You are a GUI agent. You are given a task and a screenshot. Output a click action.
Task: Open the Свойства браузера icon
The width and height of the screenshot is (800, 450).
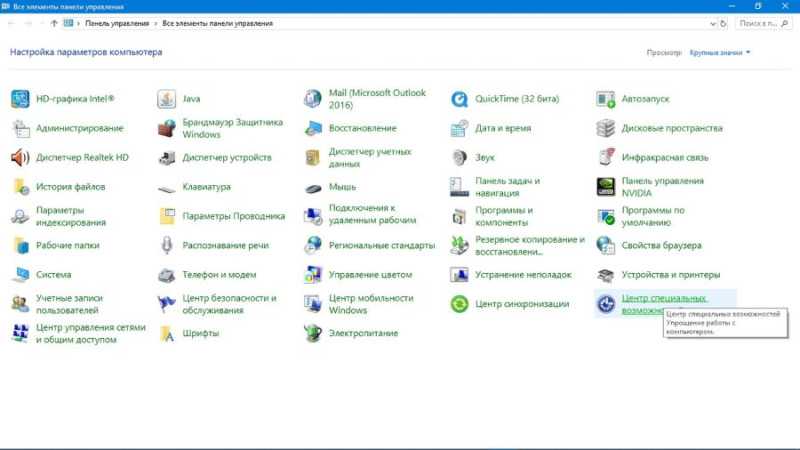tap(606, 245)
